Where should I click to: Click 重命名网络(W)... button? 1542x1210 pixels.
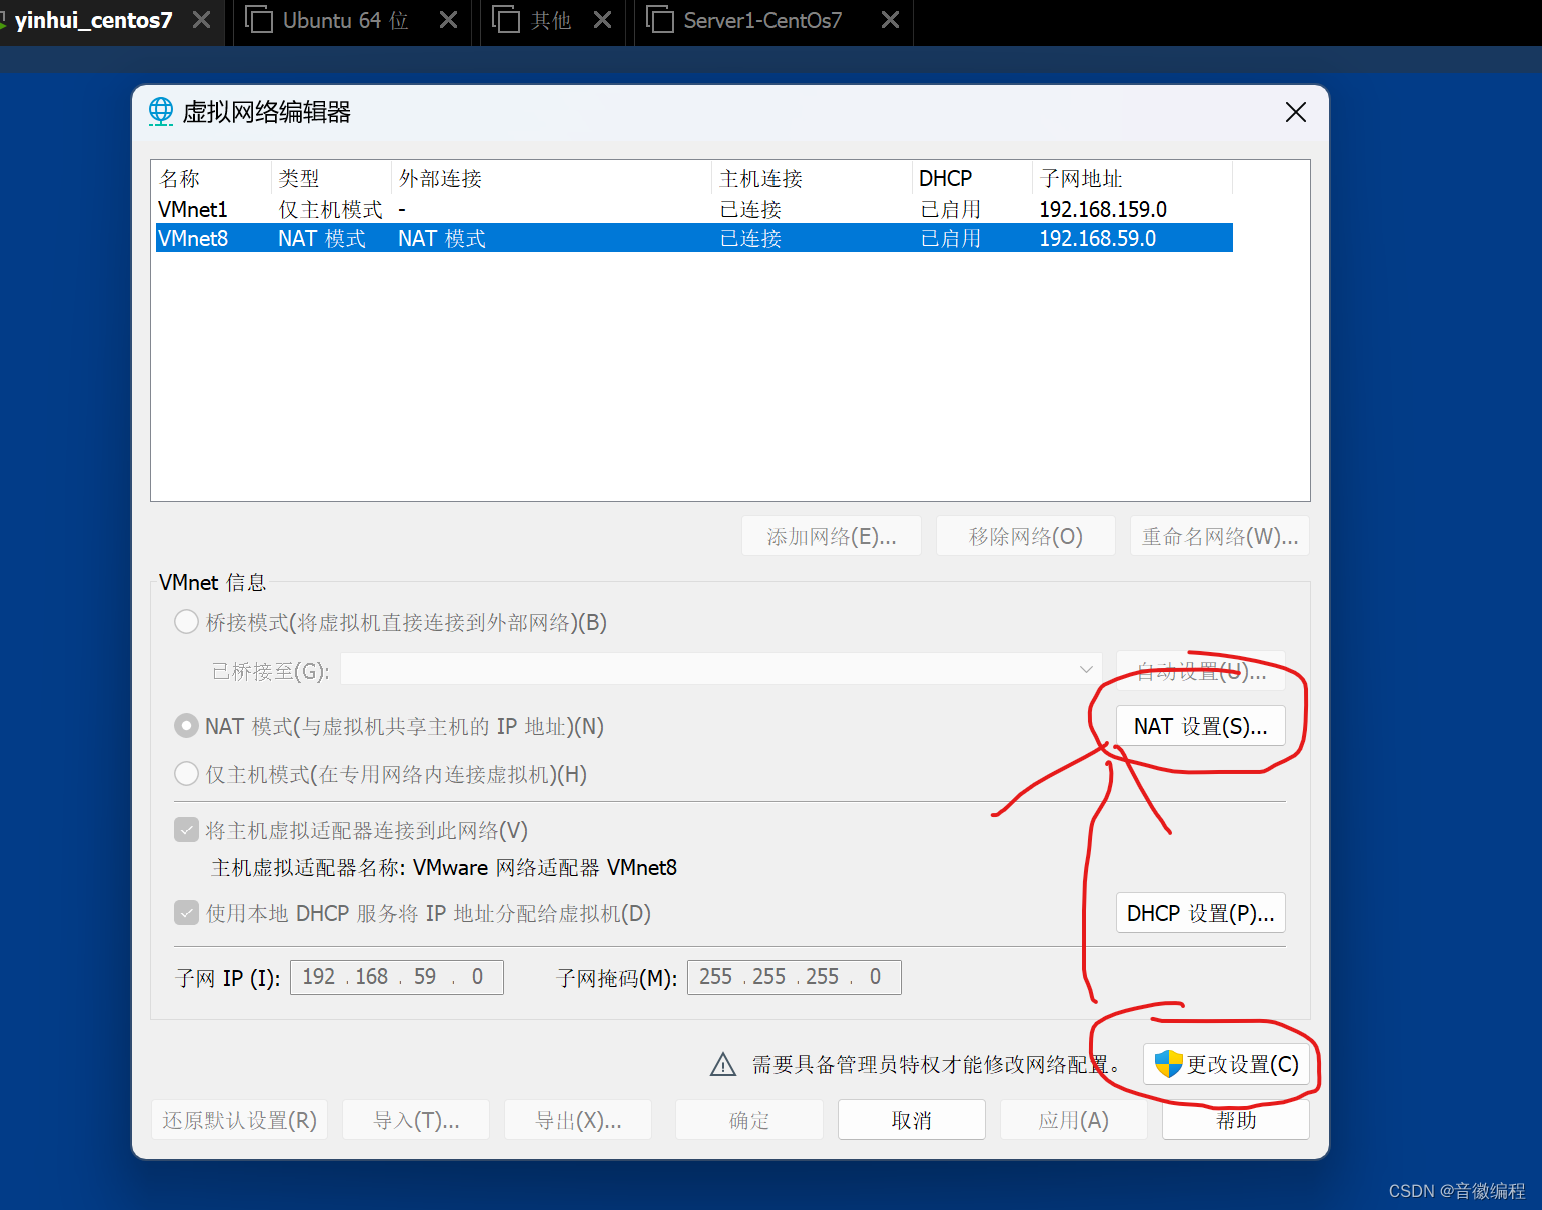(1220, 536)
